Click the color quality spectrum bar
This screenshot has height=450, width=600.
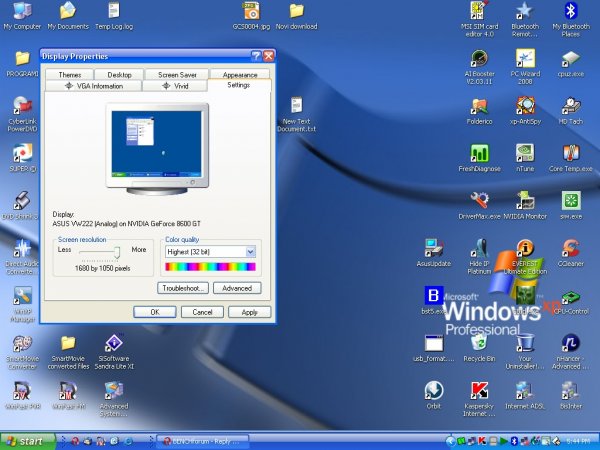[x=210, y=267]
